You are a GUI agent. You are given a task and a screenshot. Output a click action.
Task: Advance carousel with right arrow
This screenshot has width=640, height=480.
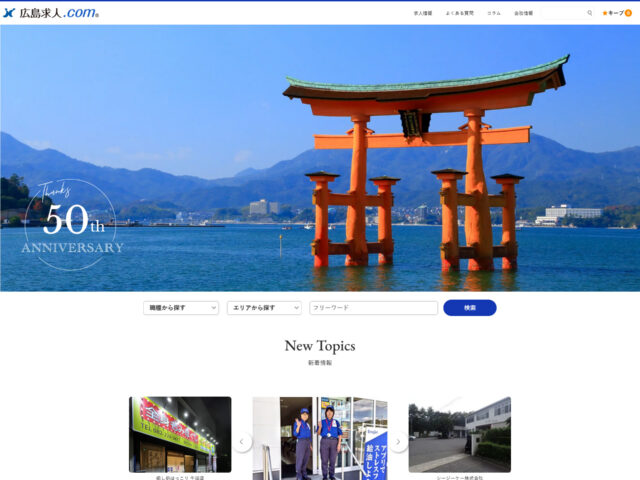[398, 442]
